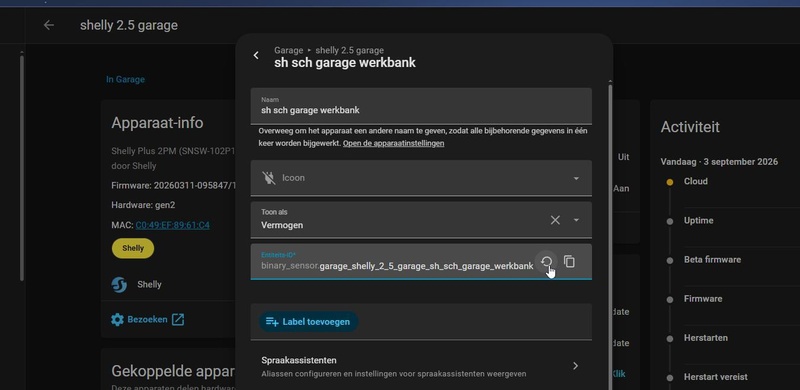This screenshot has width=800, height=390.
Task: Reset the entity ID with the restore icon
Action: coord(546,262)
